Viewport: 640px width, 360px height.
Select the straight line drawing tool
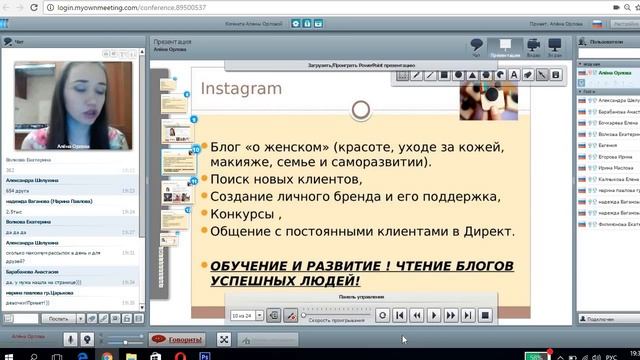pos(430,75)
